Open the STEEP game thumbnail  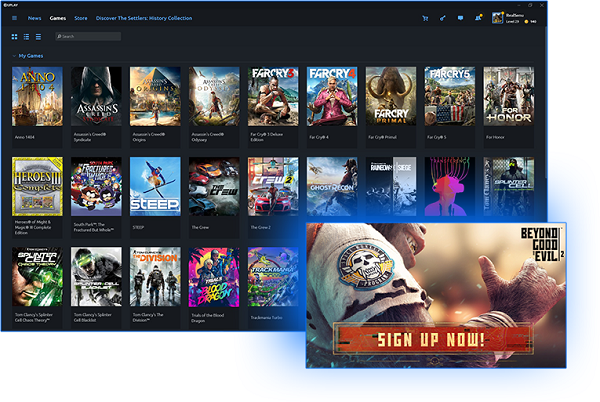tap(155, 186)
